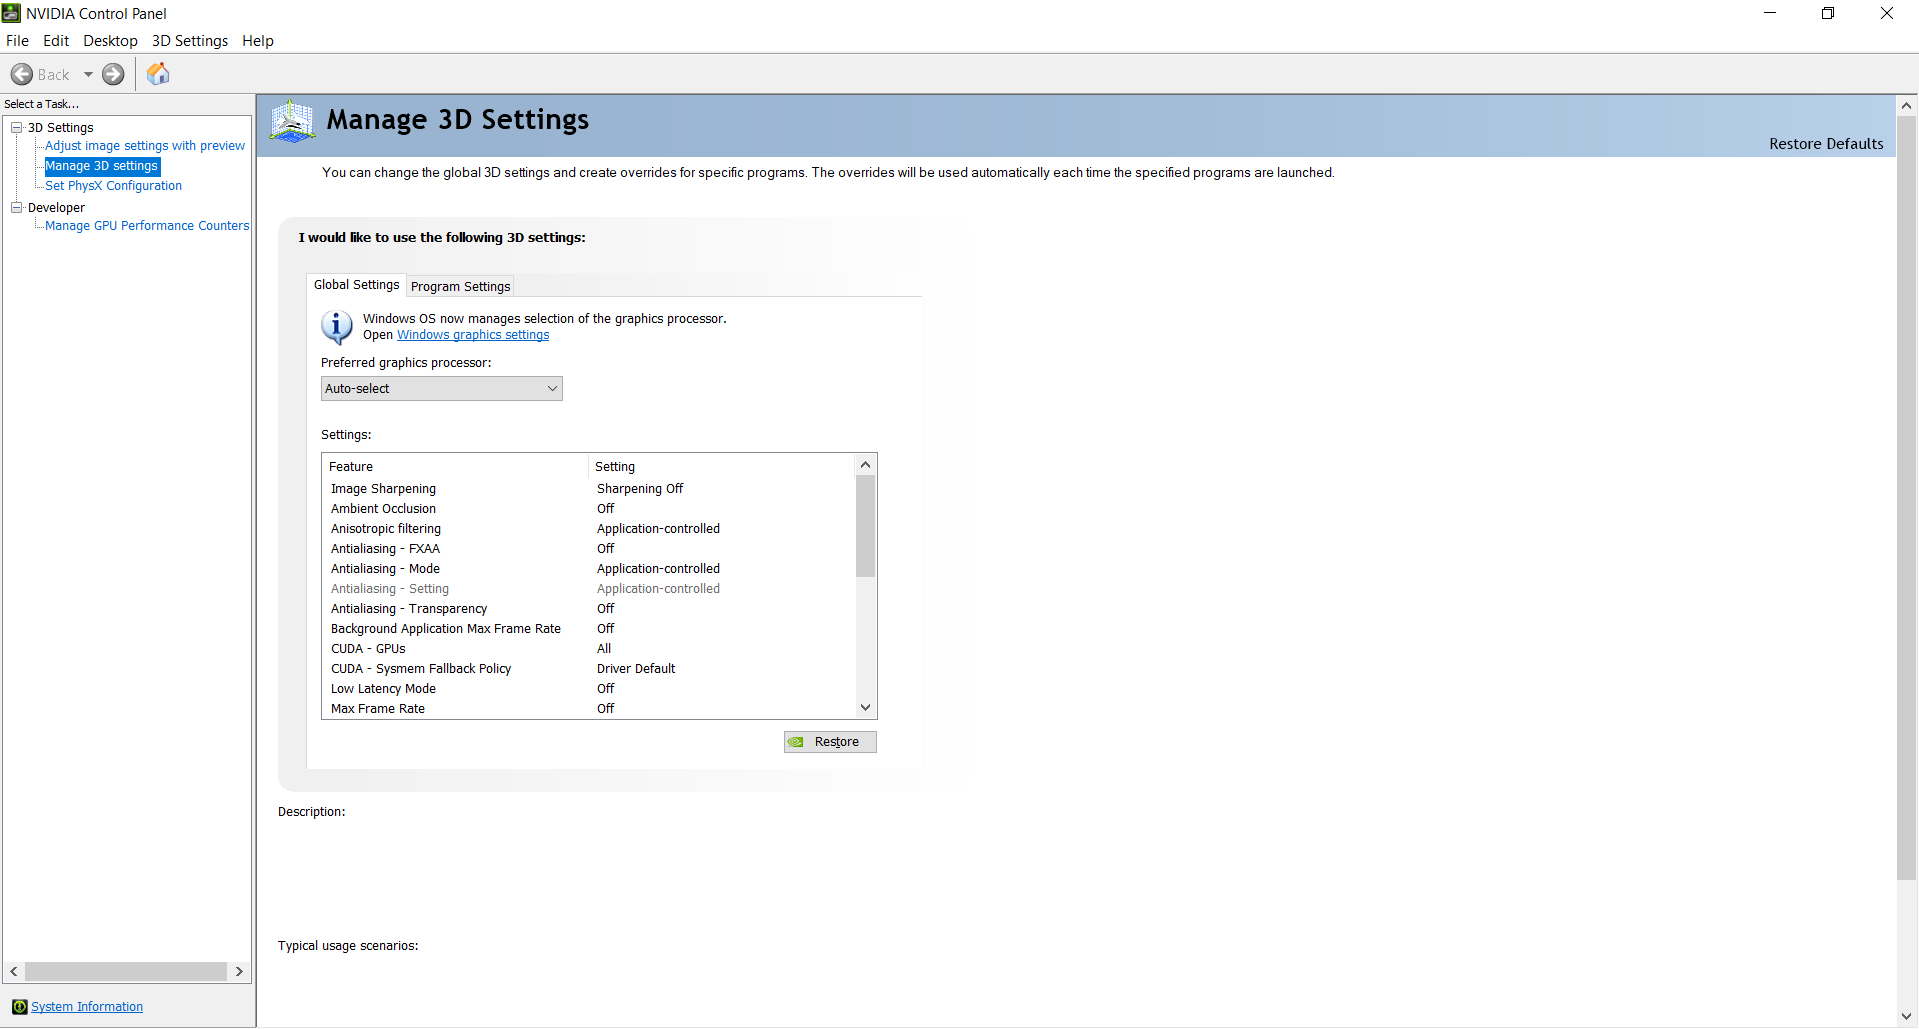Click the Back arrow icon
Viewport: 1919px width, 1029px height.
click(x=22, y=75)
